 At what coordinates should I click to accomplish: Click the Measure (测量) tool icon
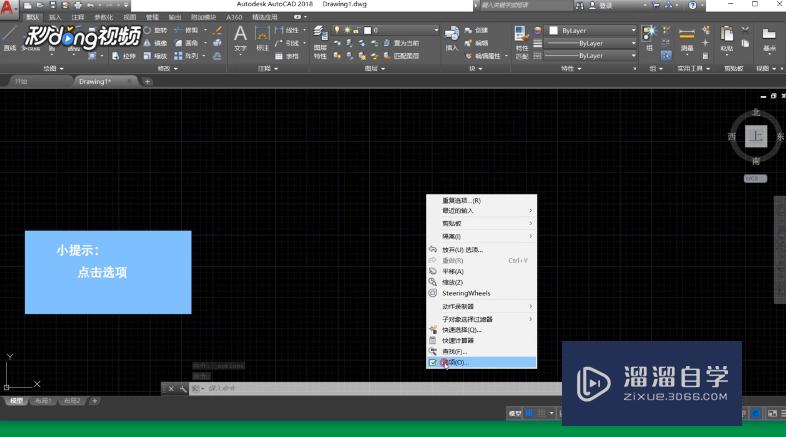click(687, 35)
